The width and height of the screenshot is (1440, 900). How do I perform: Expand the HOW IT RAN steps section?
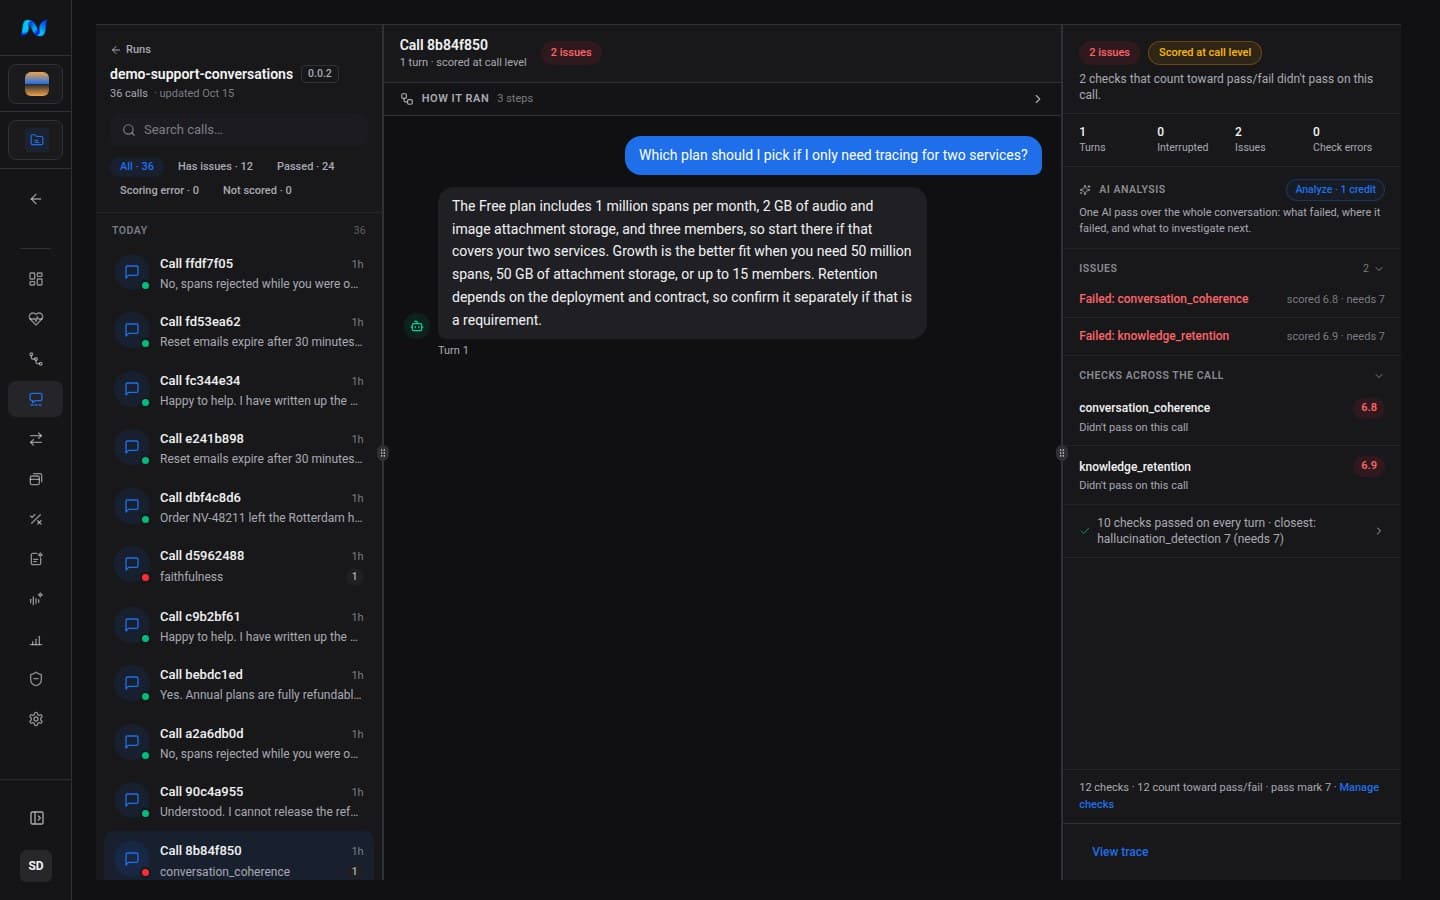tap(722, 98)
